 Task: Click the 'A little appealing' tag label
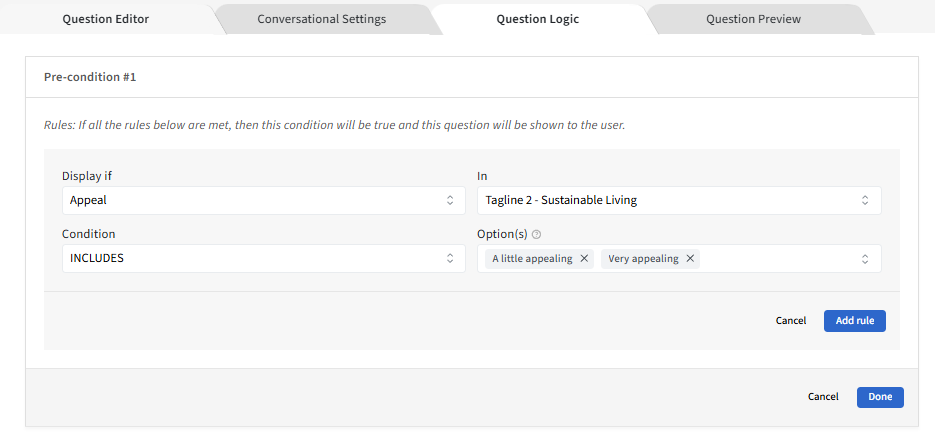pyautogui.click(x=532, y=259)
